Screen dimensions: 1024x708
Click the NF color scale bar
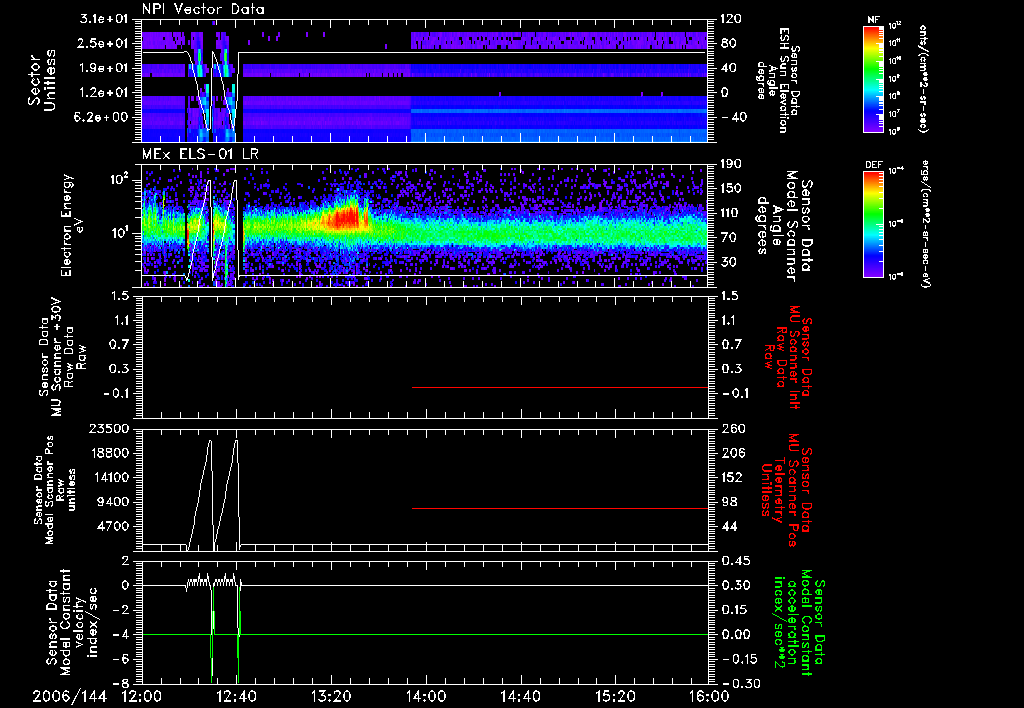[x=873, y=78]
